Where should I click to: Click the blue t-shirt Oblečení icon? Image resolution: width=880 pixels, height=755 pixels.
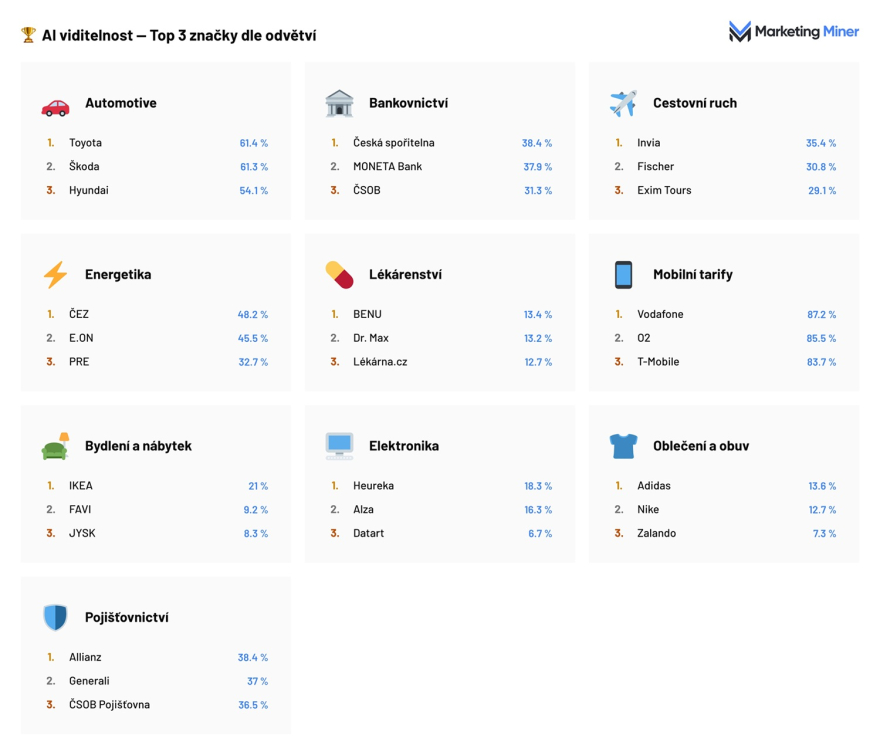click(x=623, y=446)
